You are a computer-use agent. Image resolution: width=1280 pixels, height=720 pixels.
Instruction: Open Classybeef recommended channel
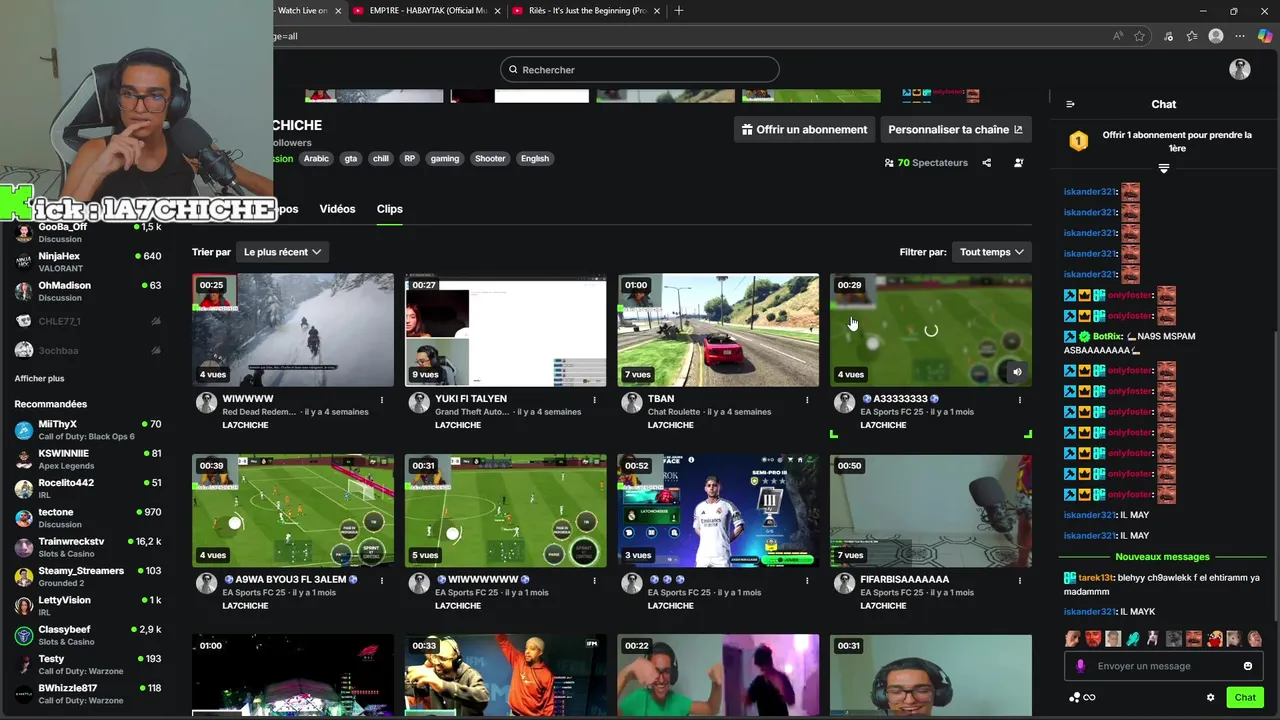pyautogui.click(x=88, y=635)
